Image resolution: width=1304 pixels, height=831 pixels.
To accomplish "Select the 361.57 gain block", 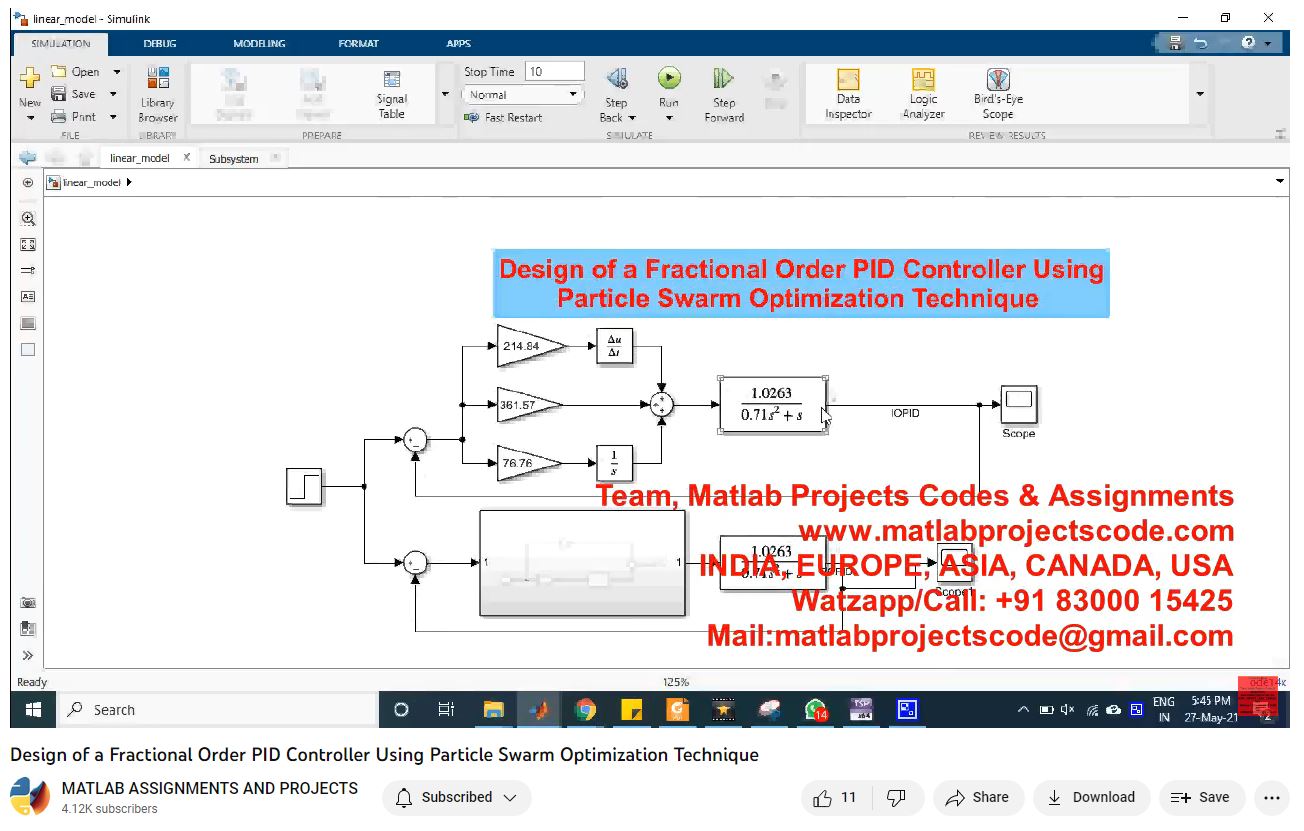I will (x=530, y=405).
